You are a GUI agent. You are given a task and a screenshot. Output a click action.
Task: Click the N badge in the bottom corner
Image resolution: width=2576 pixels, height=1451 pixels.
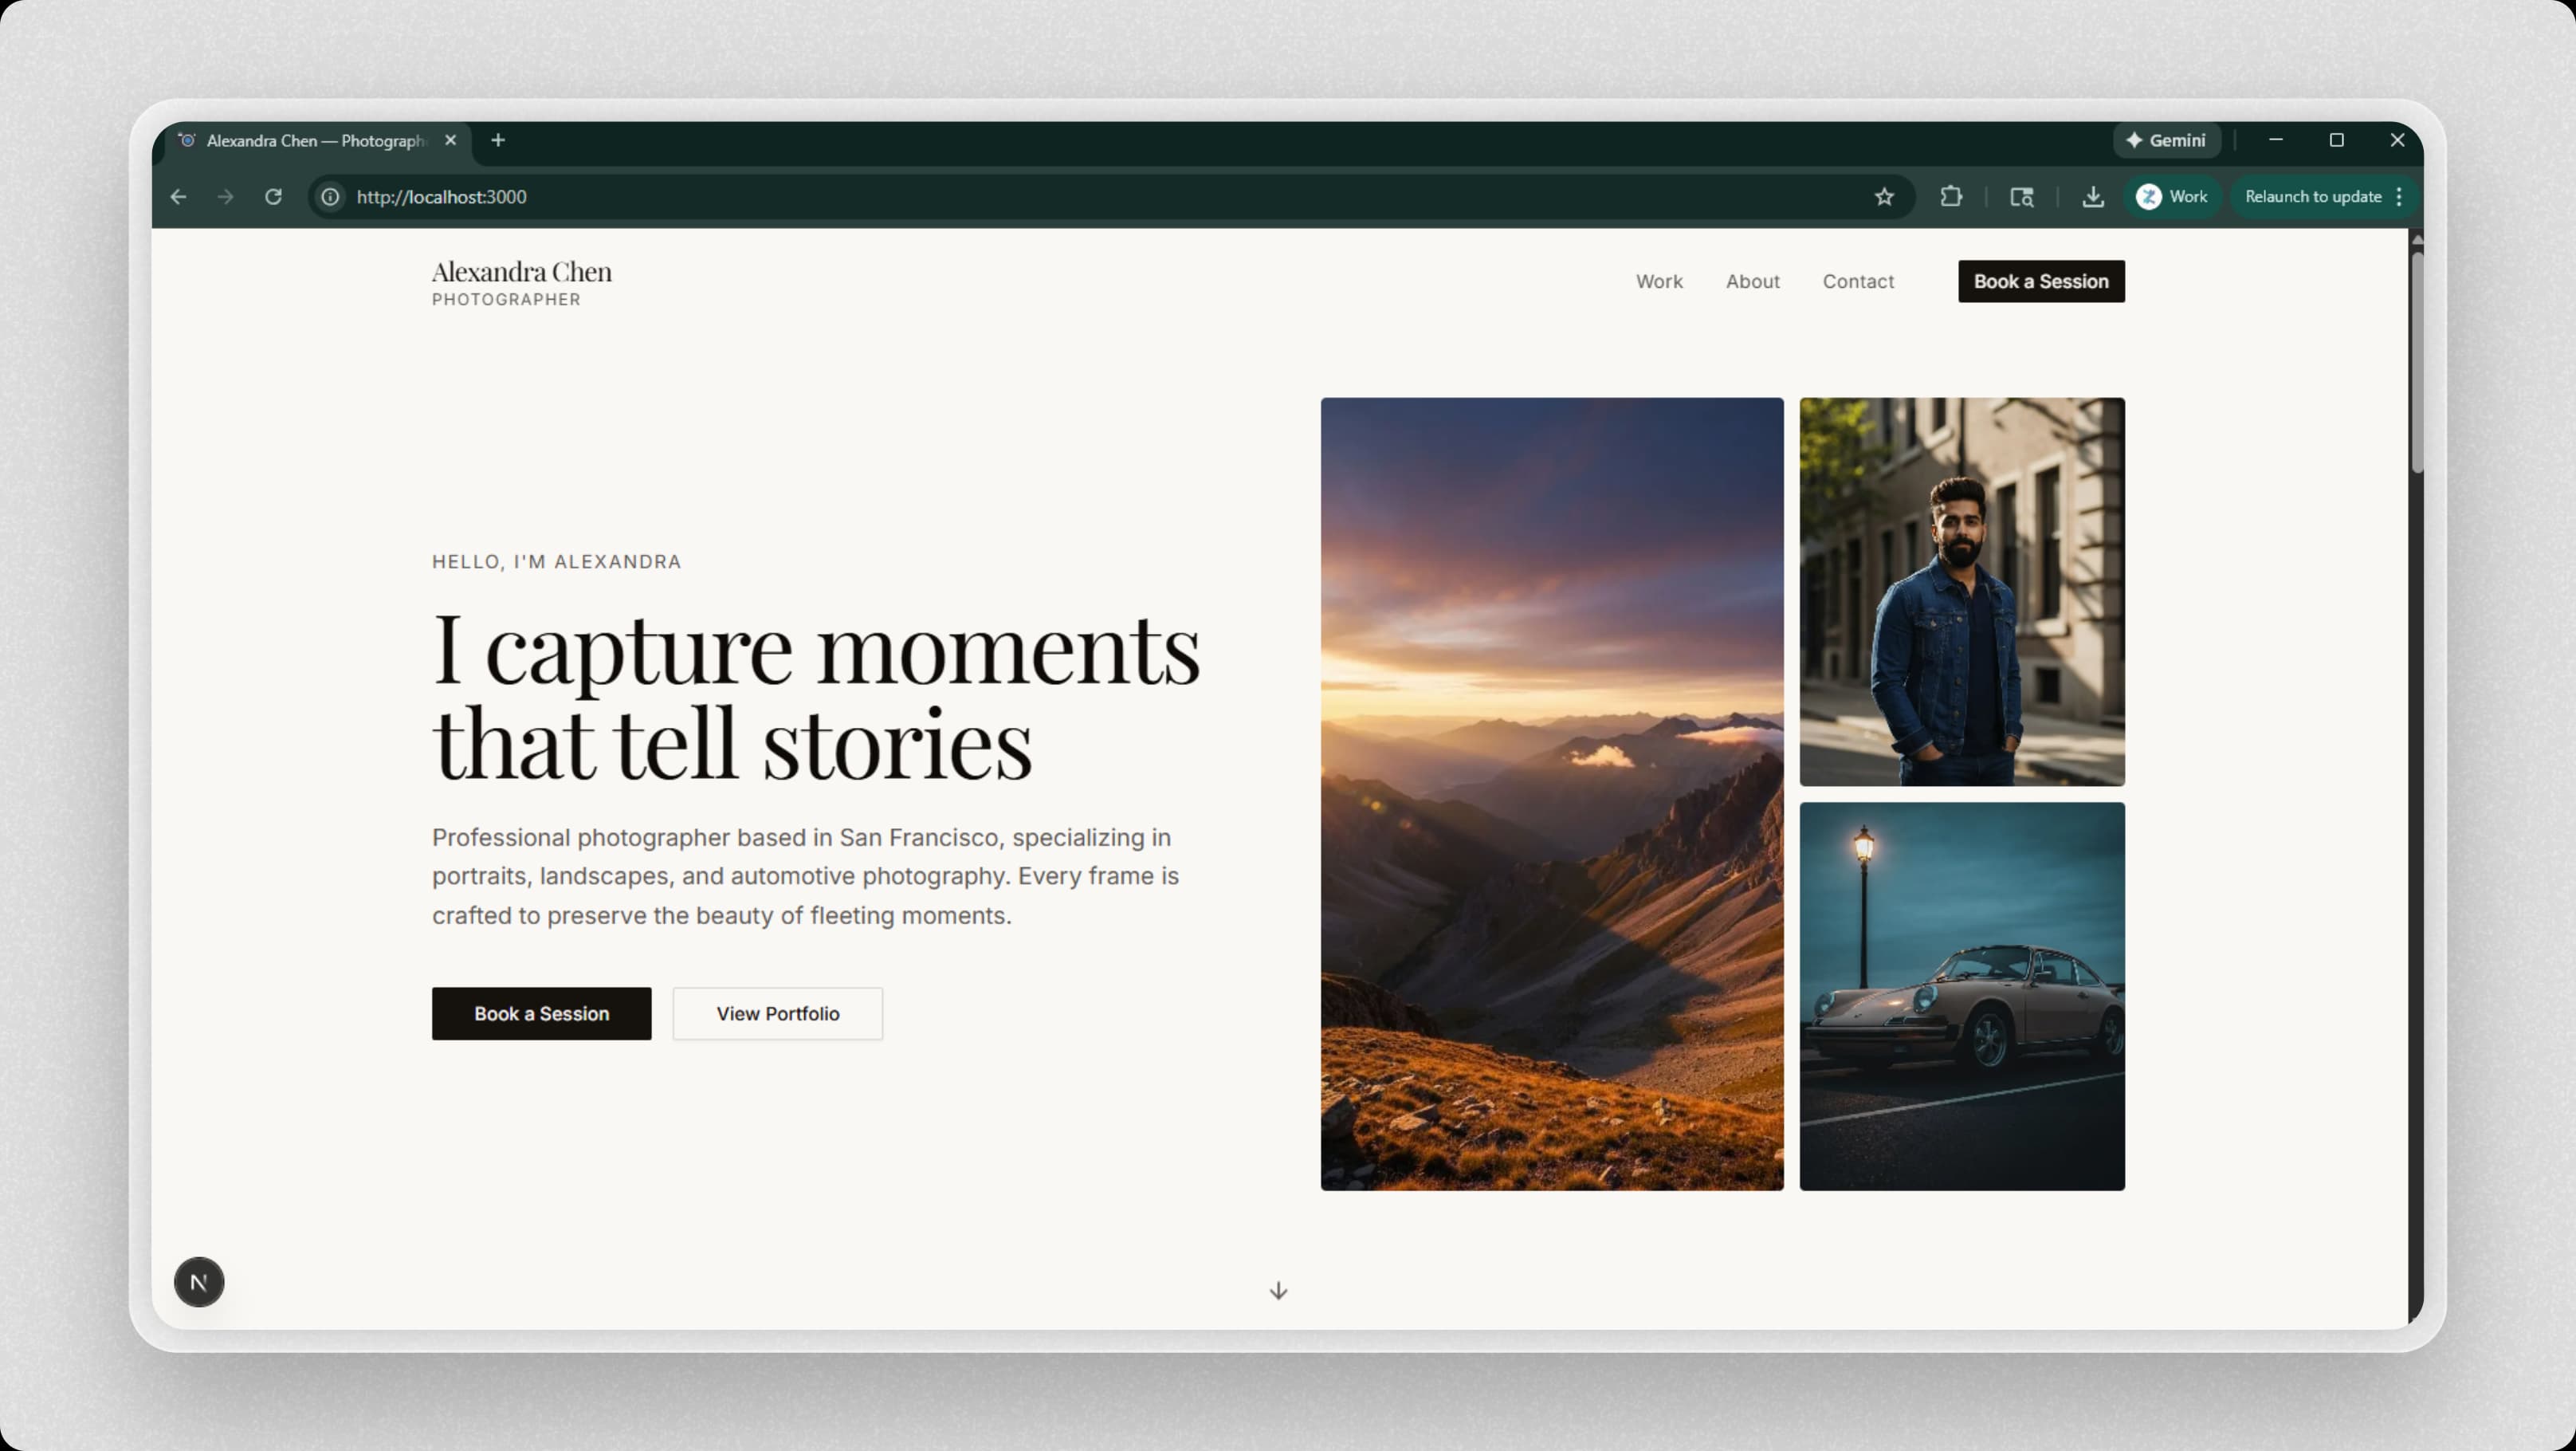tap(199, 1281)
